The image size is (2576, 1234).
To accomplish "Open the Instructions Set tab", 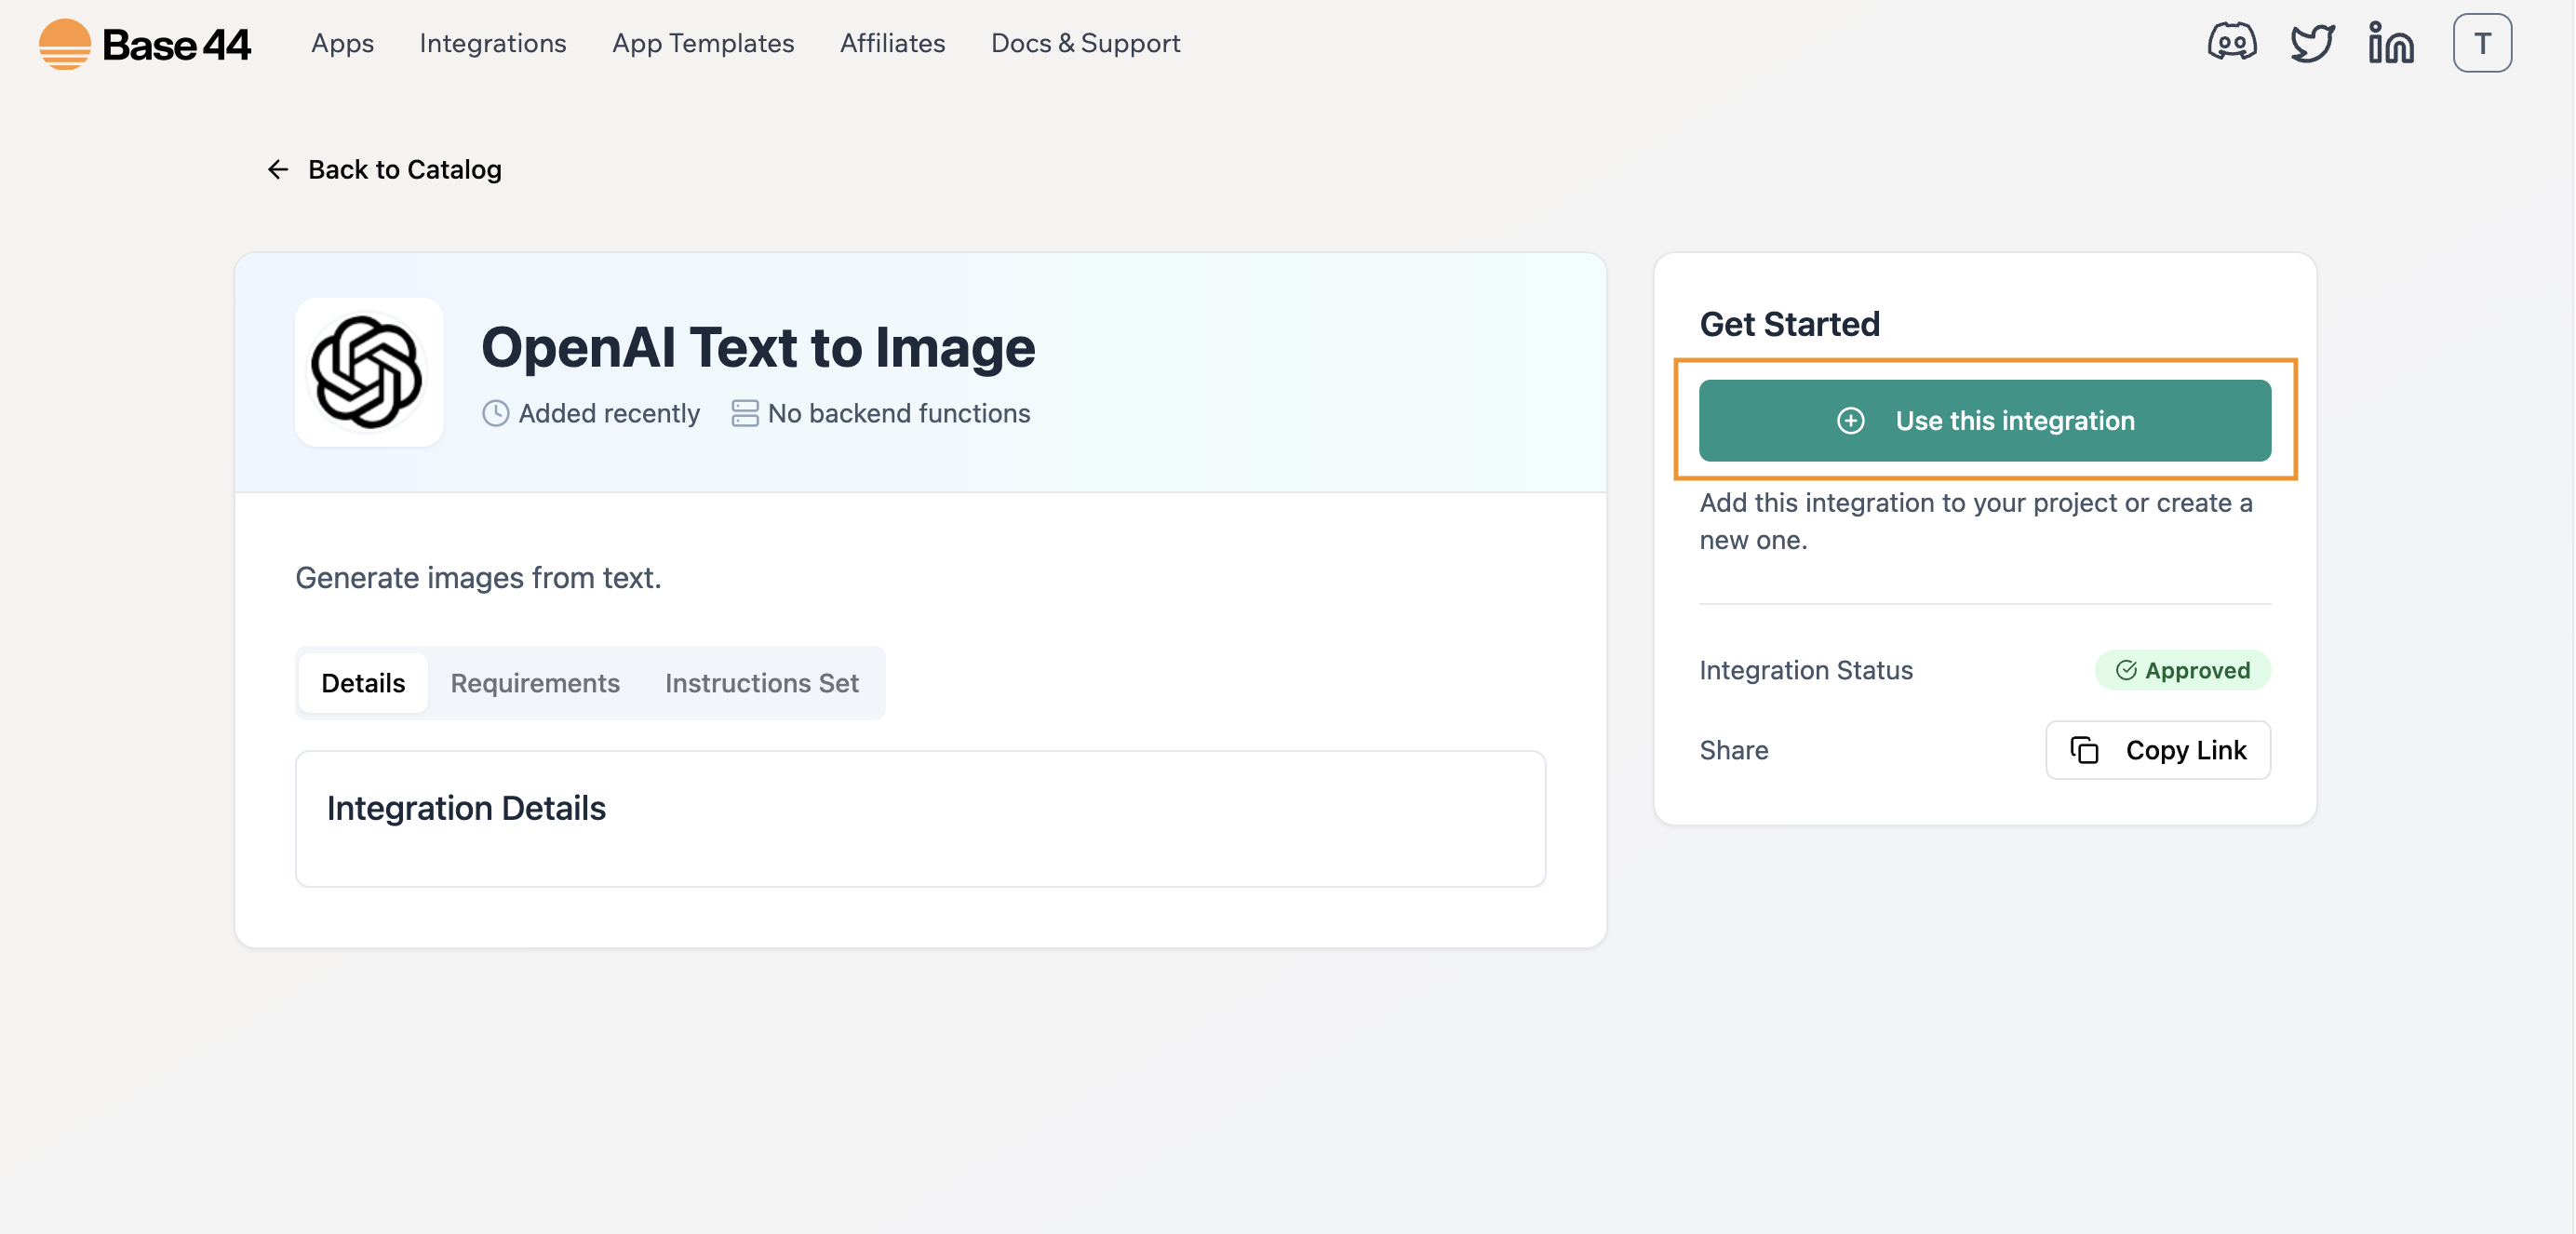I will coord(761,683).
